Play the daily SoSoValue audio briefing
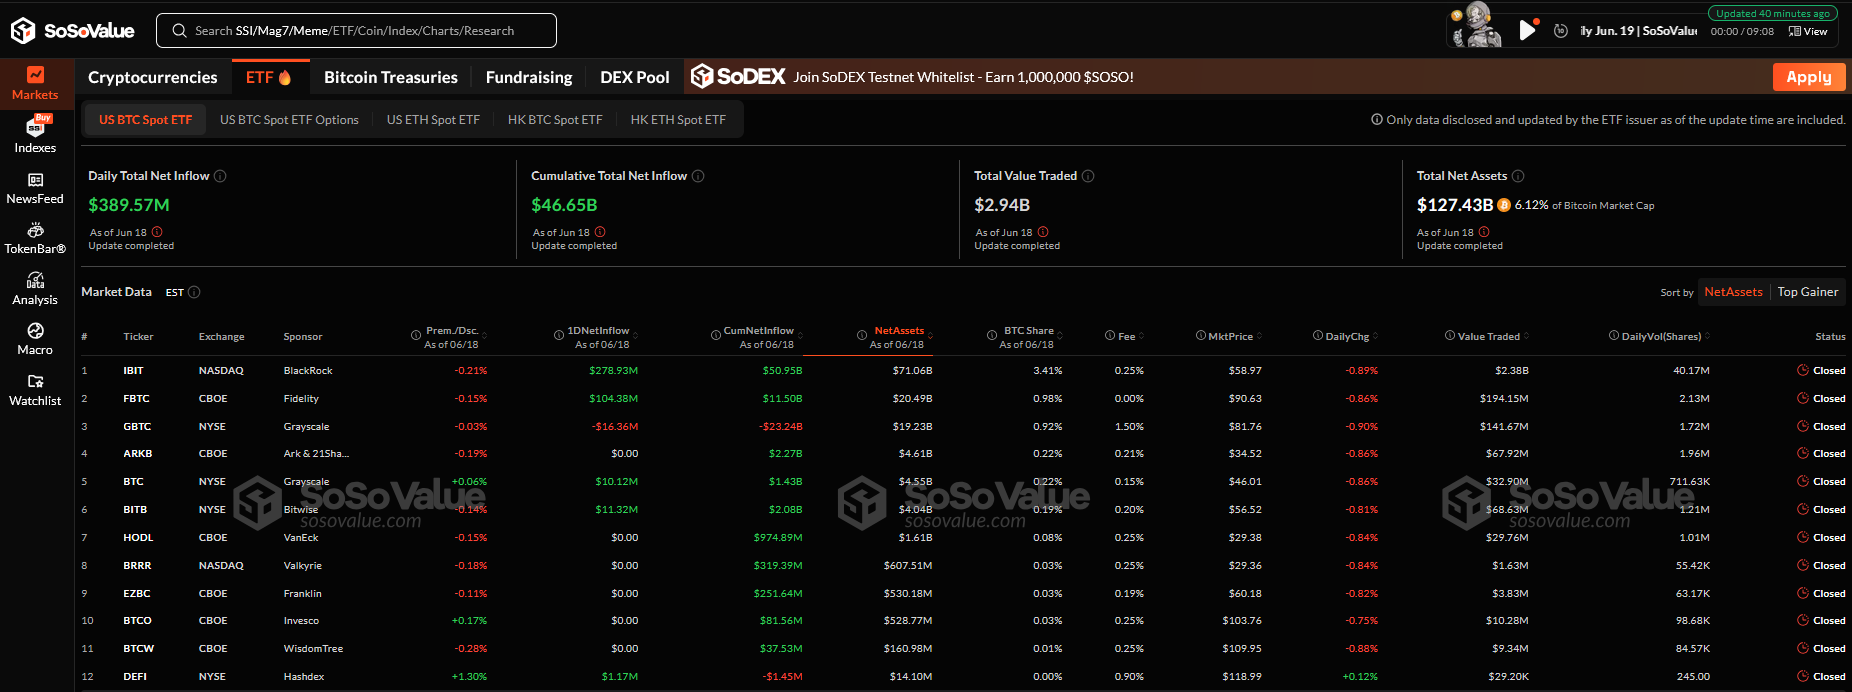Viewport: 1852px width, 692px height. tap(1527, 30)
